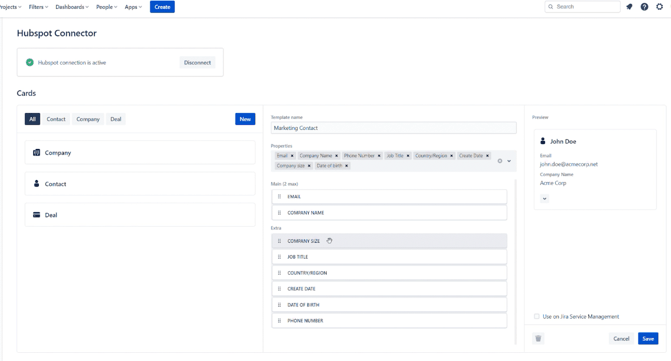
Task: Expand the Properties dropdown arrow
Action: tap(509, 161)
